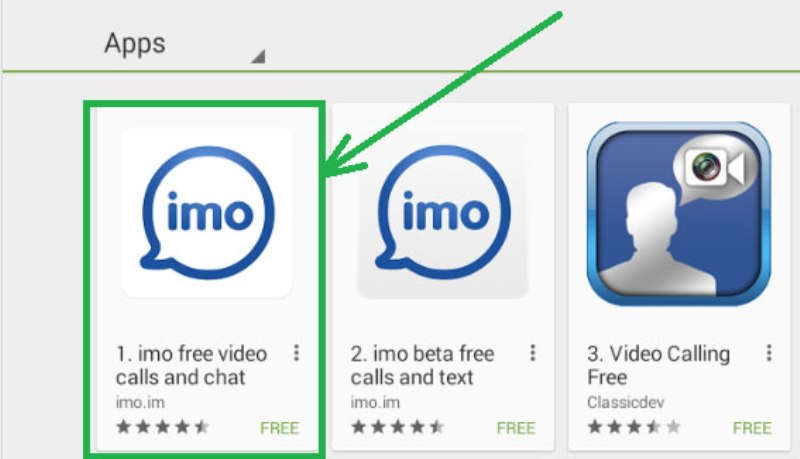This screenshot has height=459, width=800.
Task: Click star rating of imo free video calls
Action: click(163, 426)
